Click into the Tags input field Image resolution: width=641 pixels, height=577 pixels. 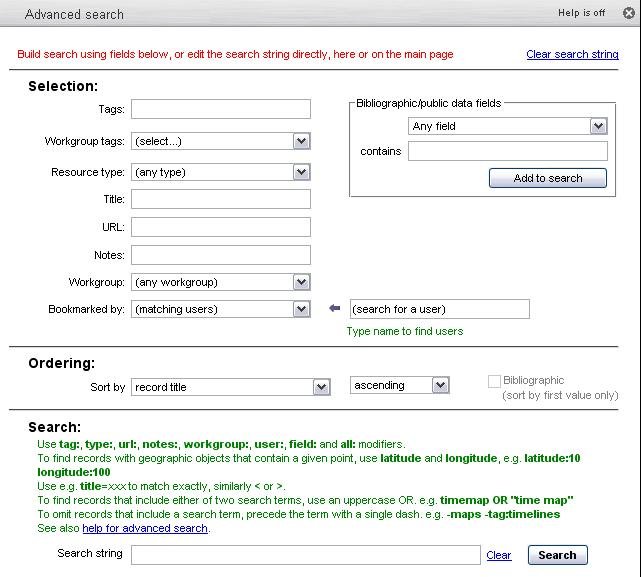pyautogui.click(x=221, y=109)
